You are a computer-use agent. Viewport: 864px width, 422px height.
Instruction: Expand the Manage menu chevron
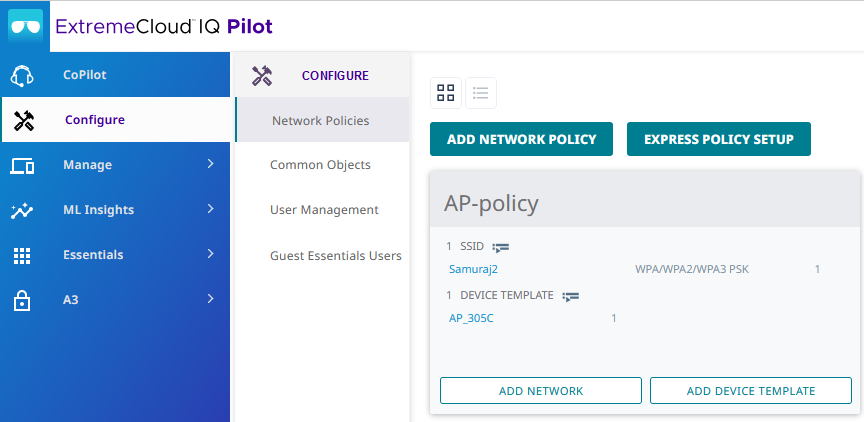(210, 164)
